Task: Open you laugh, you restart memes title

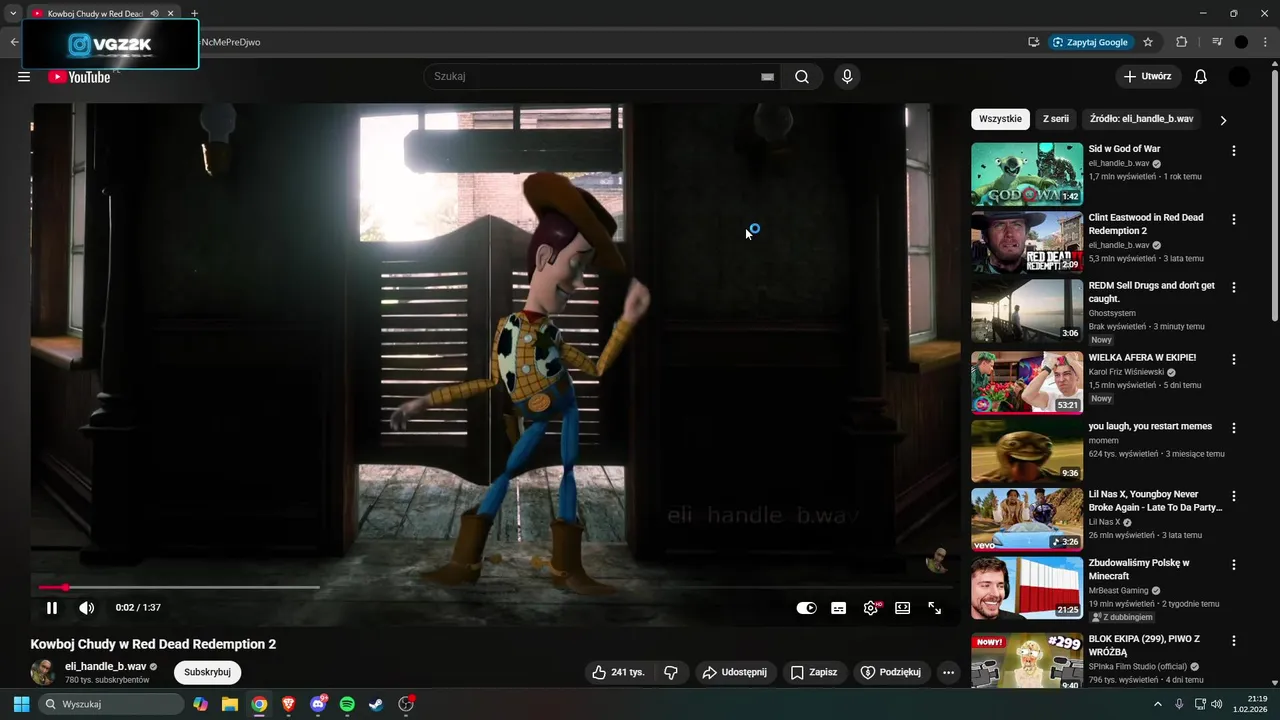Action: point(1150,426)
